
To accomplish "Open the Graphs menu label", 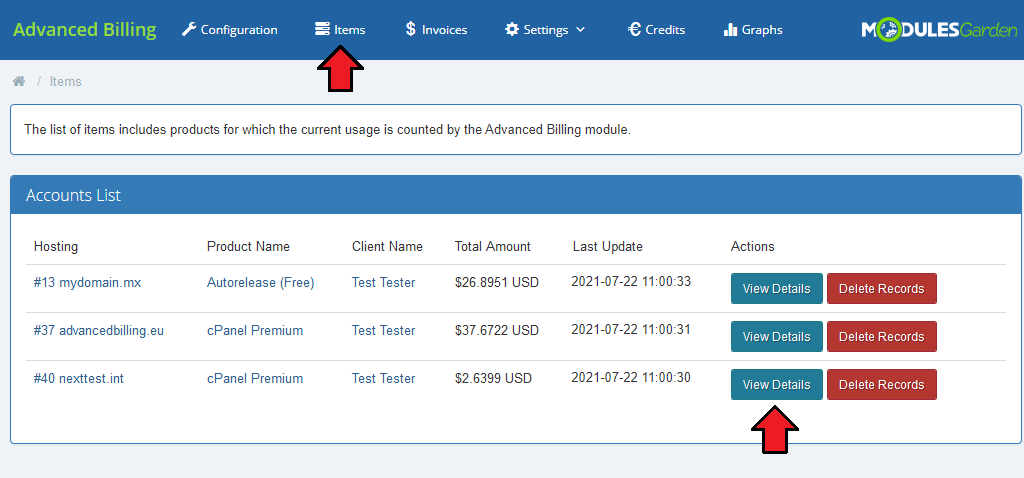I will (x=762, y=29).
